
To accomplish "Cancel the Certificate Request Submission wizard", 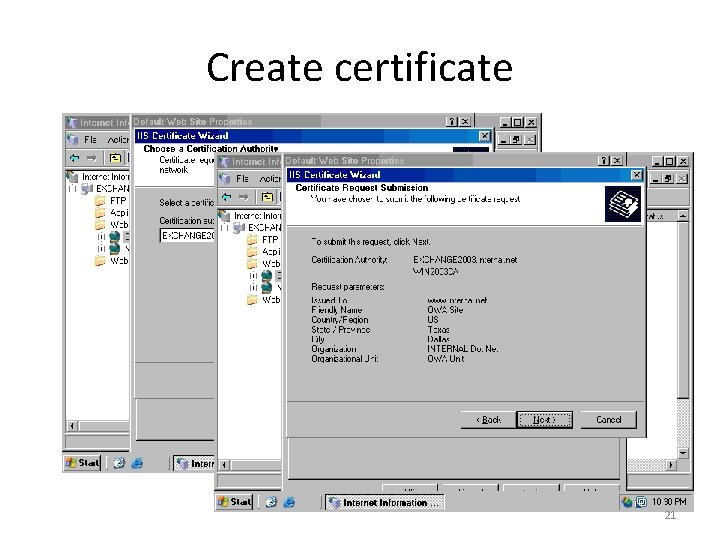I will (608, 420).
